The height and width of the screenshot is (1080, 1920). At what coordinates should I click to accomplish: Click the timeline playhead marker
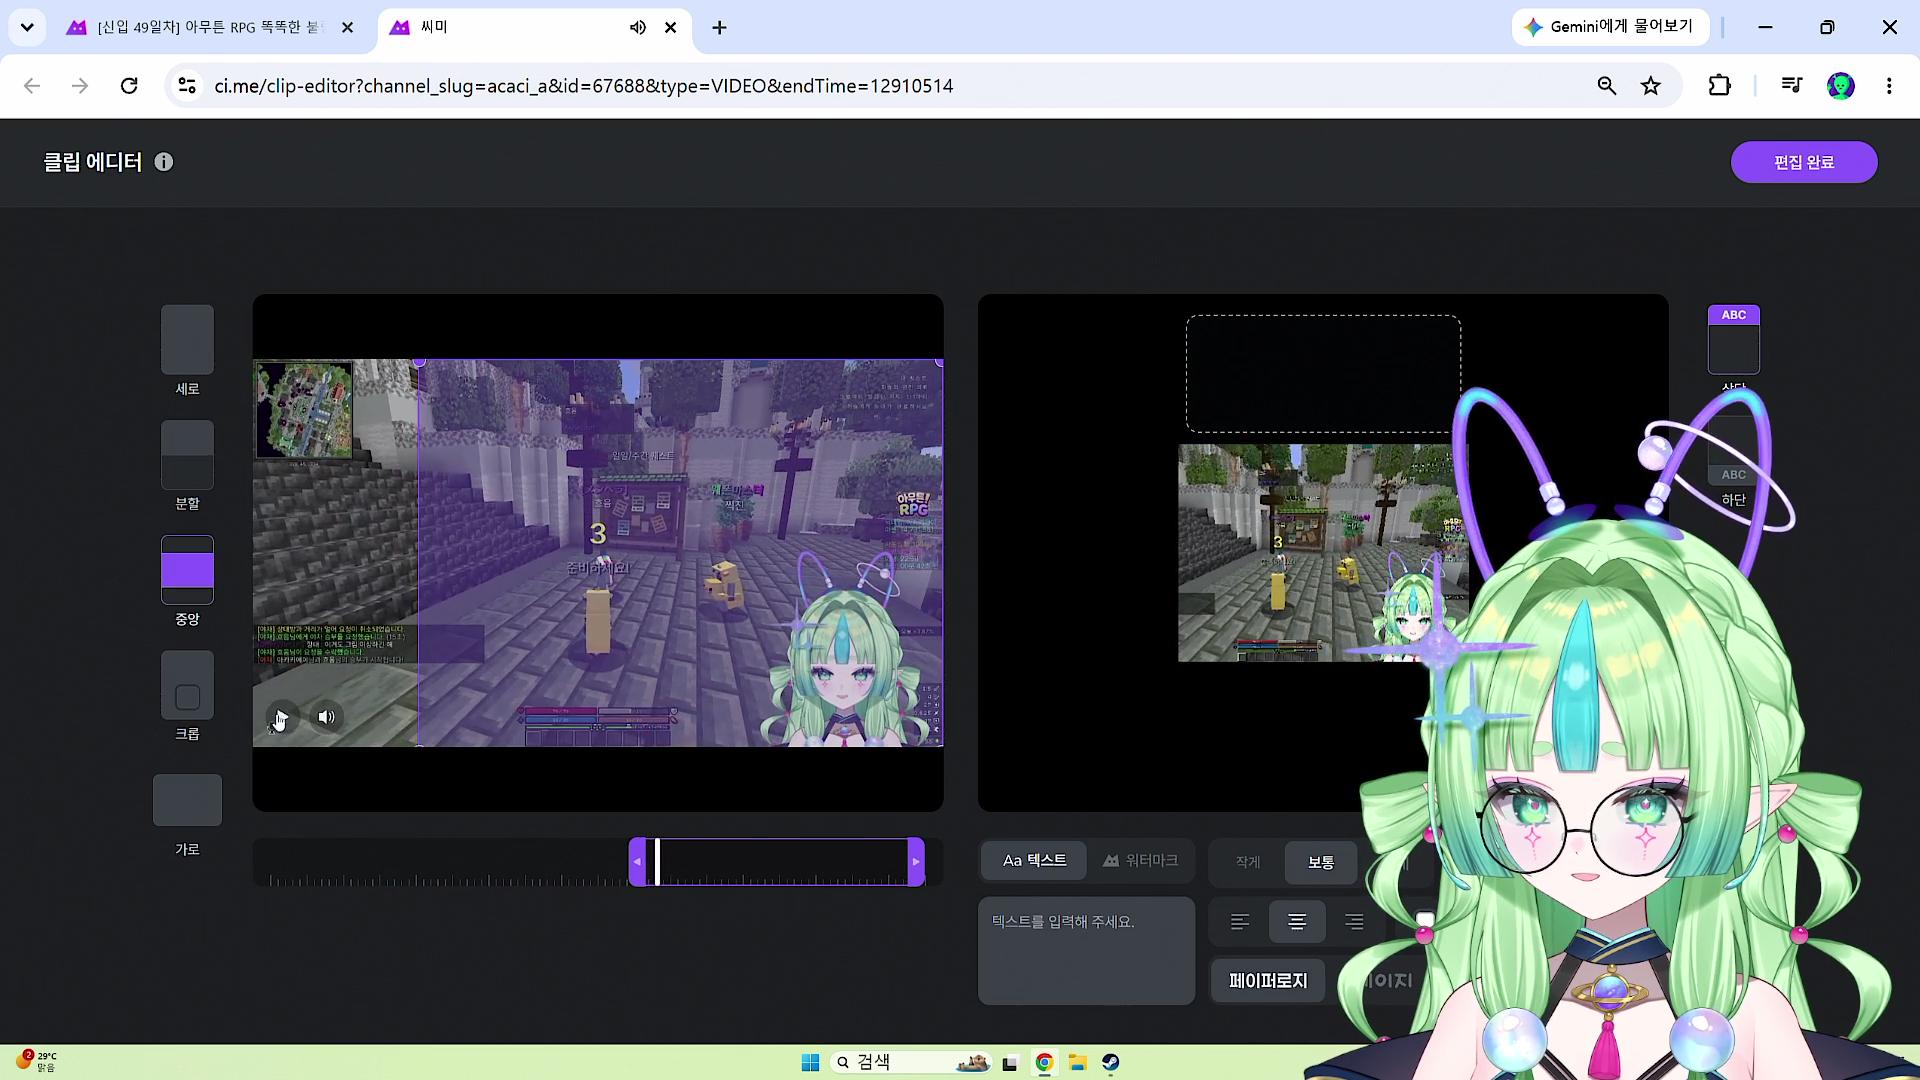pos(657,862)
